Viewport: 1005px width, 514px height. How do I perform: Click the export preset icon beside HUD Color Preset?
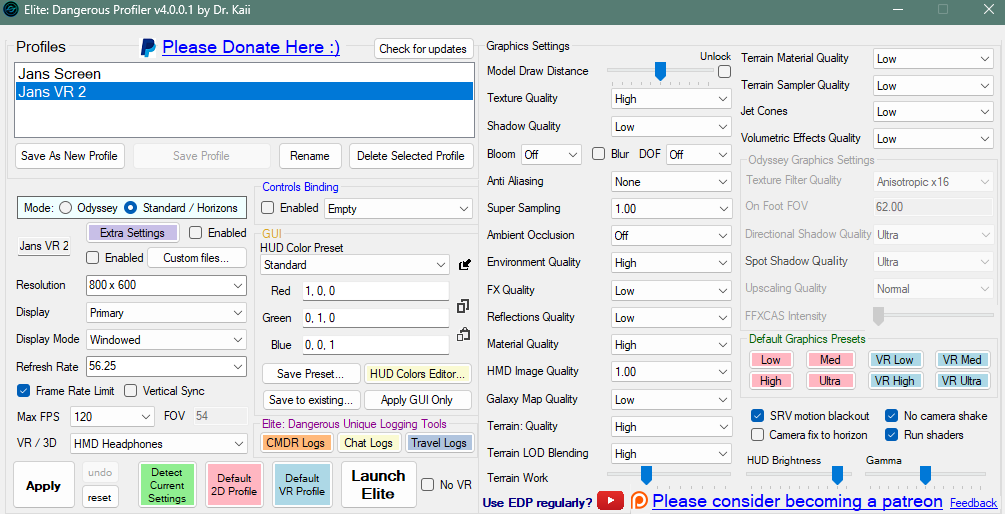(x=465, y=264)
